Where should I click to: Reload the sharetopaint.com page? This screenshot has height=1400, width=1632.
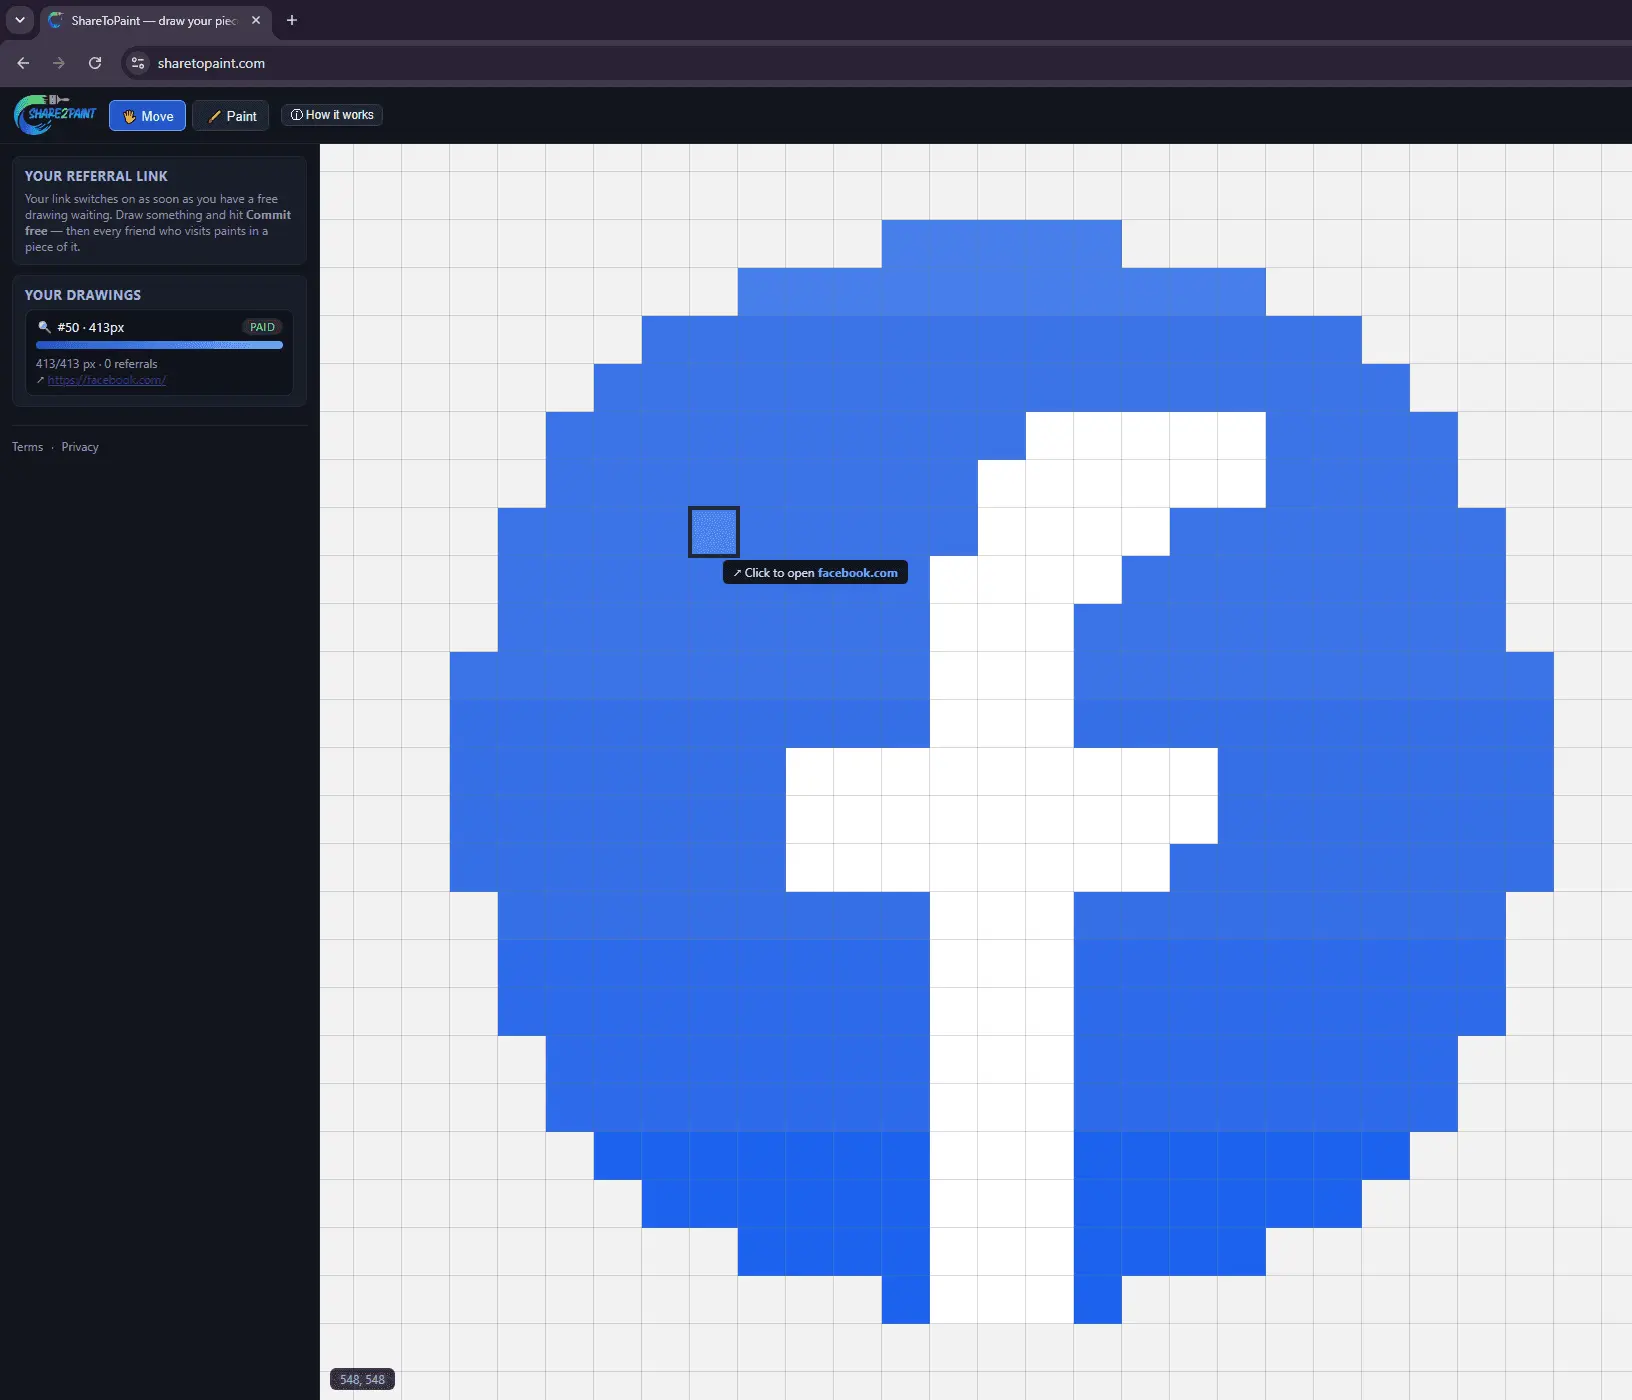95,63
